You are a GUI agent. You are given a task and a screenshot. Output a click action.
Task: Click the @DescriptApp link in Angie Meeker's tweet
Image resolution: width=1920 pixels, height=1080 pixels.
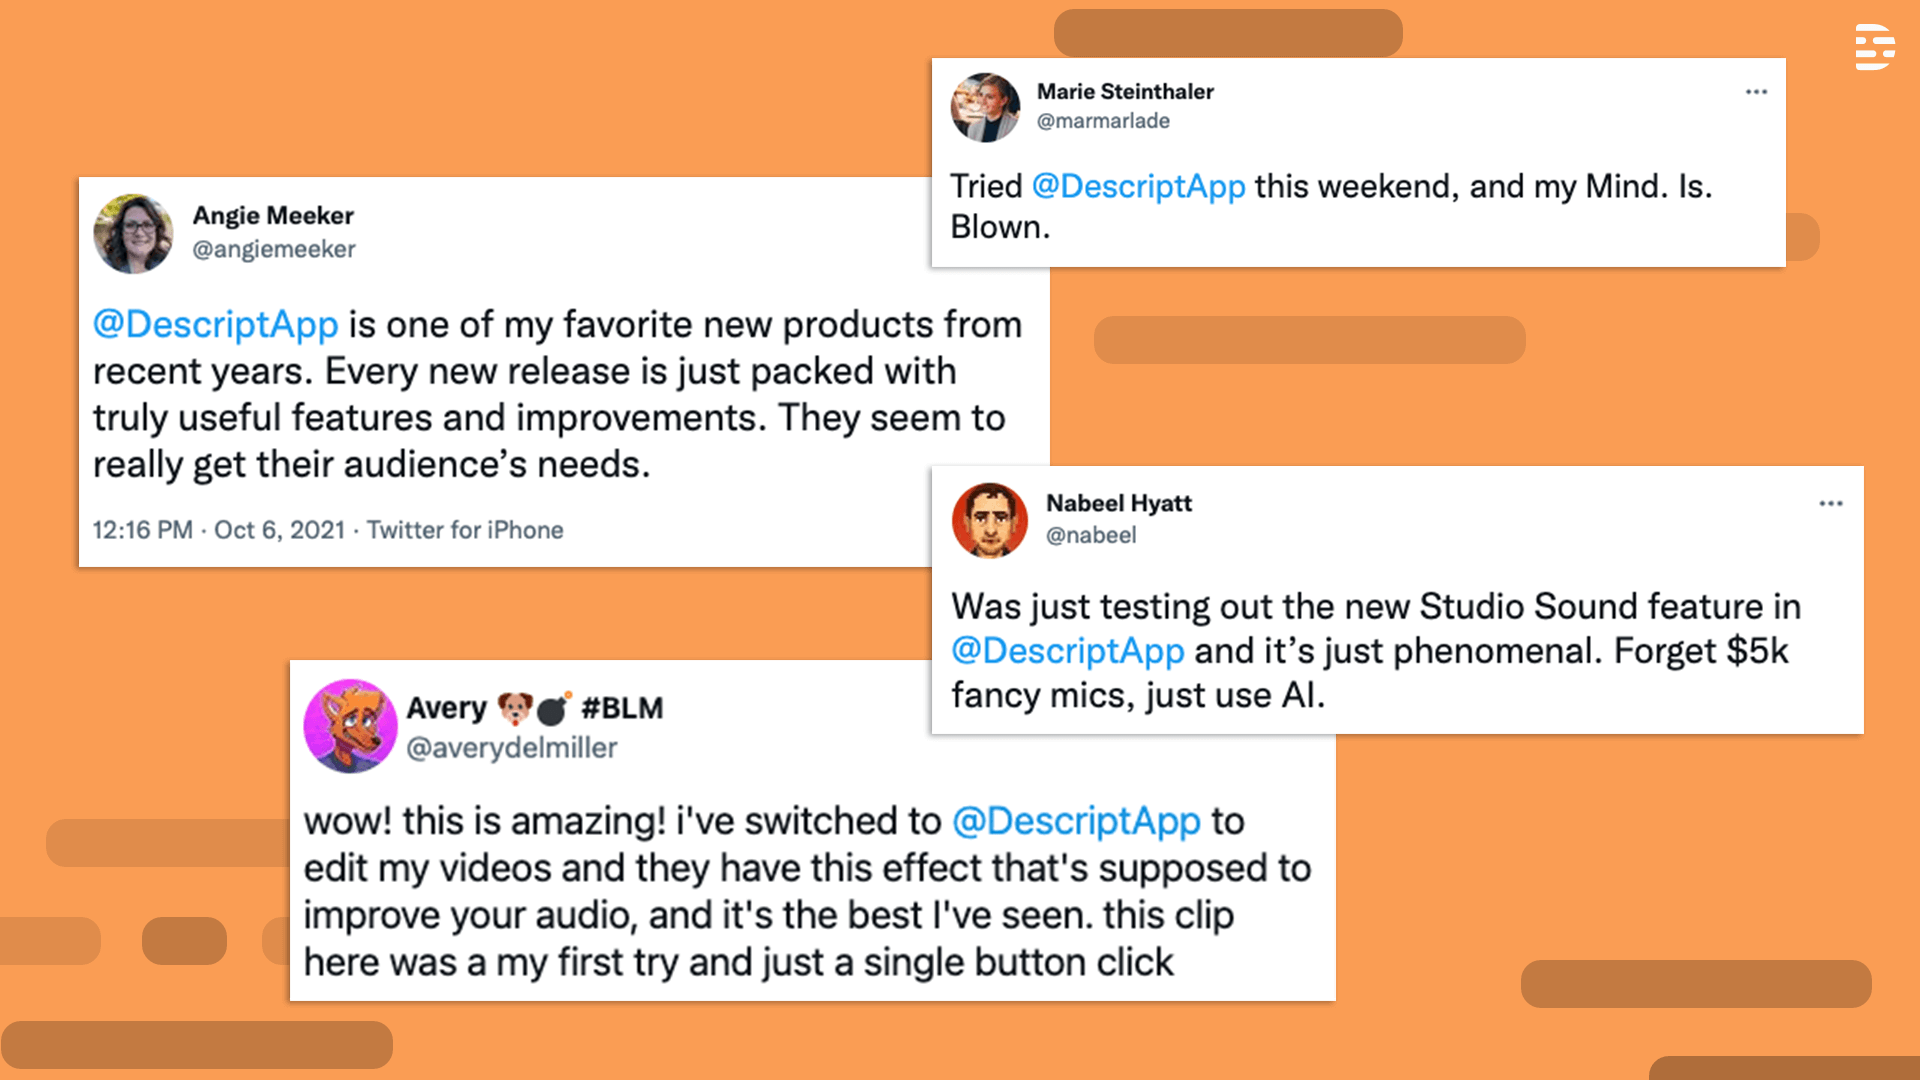tap(214, 324)
